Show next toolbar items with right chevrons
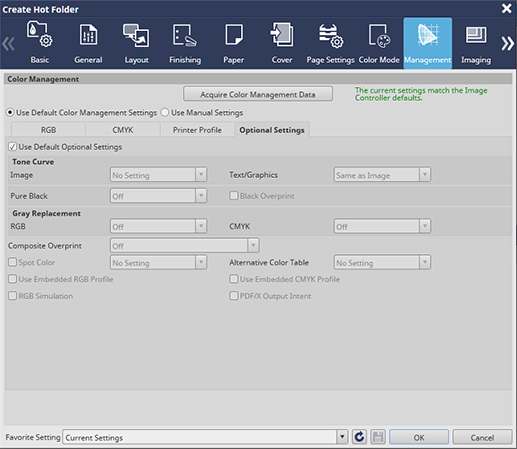 point(507,44)
